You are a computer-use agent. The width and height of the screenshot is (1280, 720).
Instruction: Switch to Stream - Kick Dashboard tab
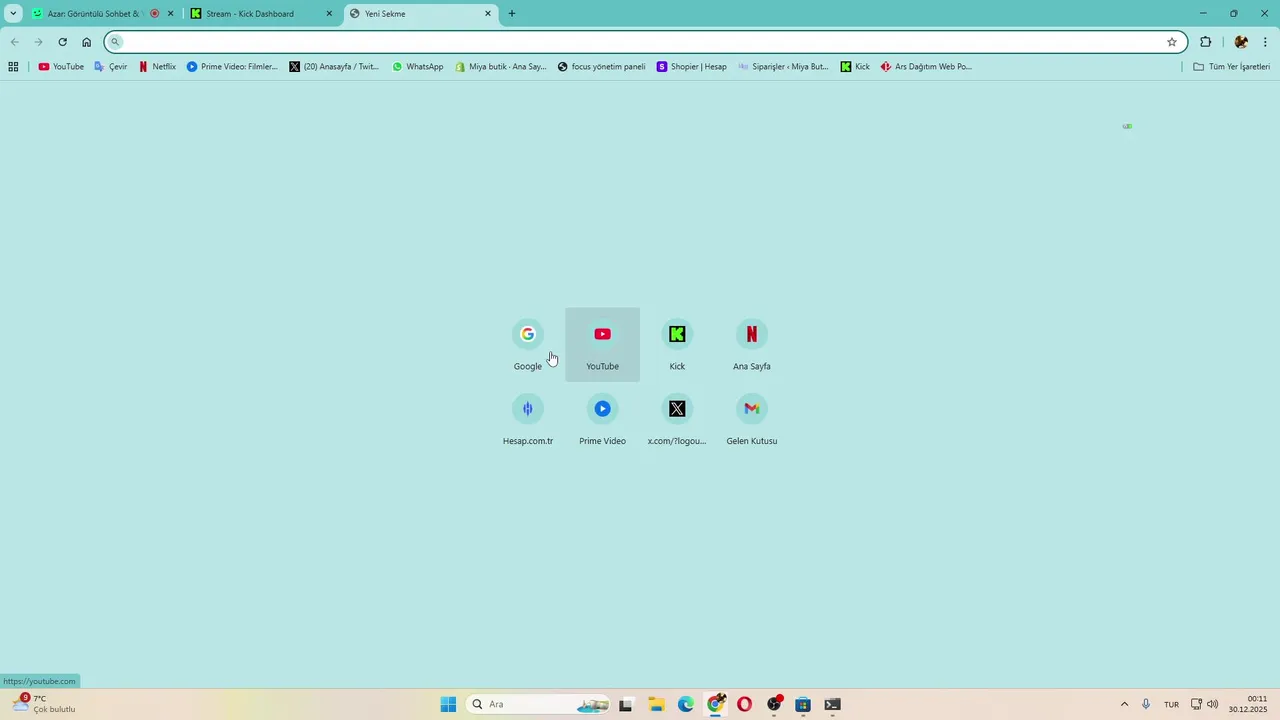[x=262, y=14]
